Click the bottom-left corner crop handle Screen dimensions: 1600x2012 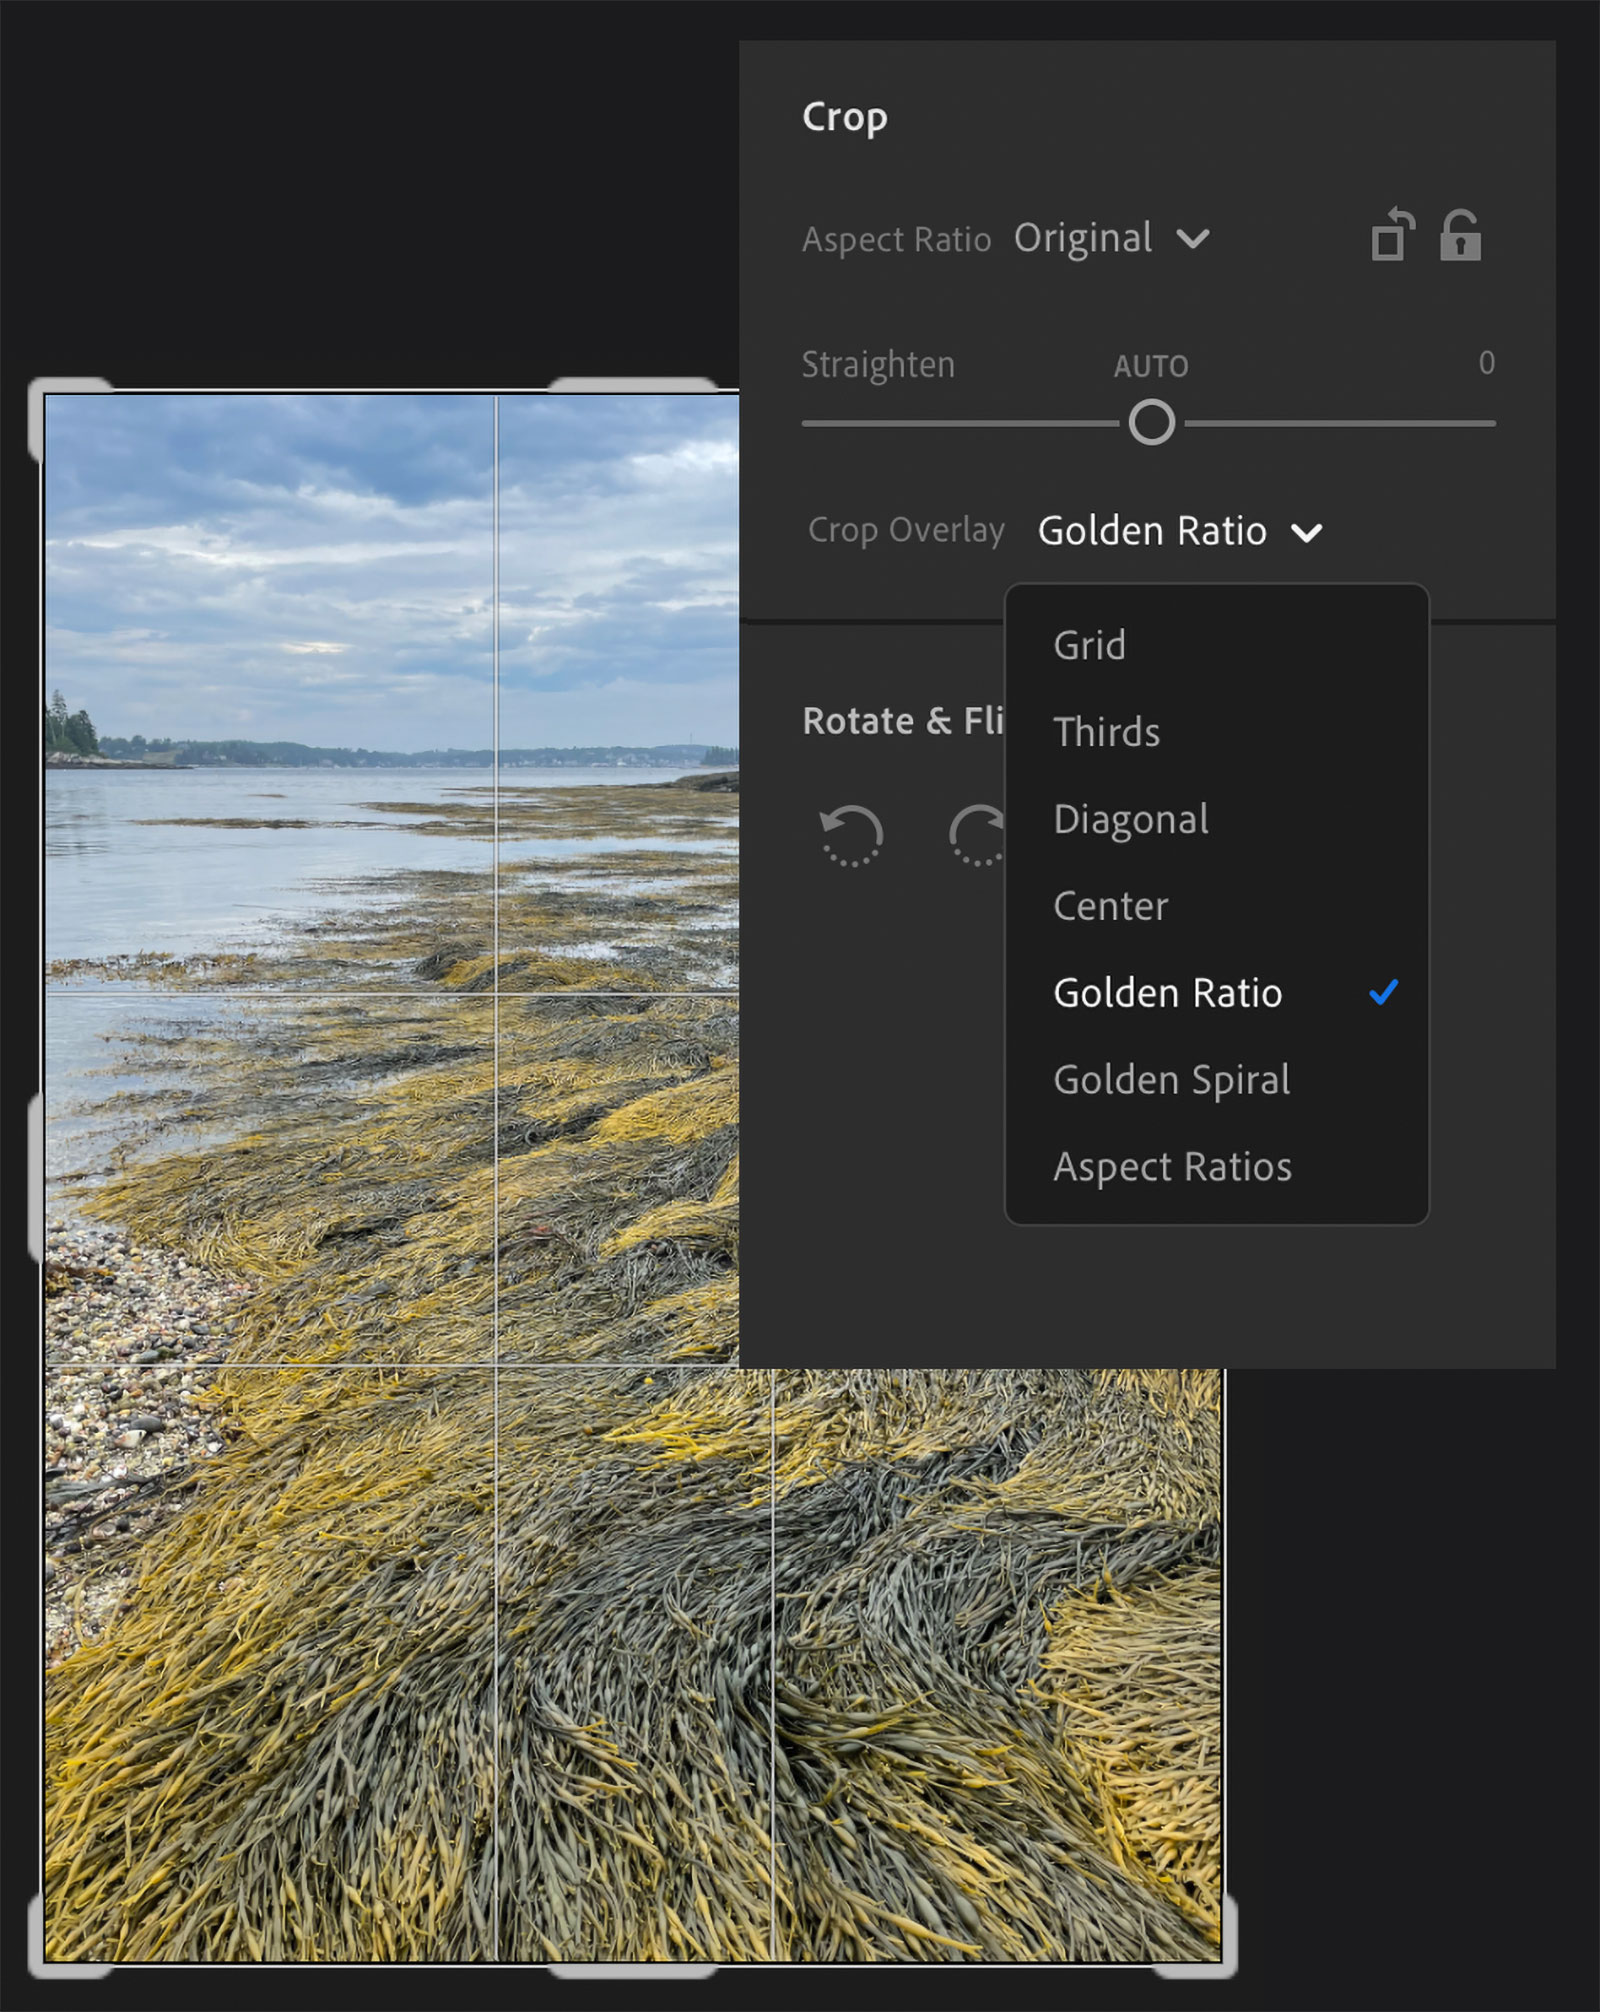click(x=50, y=1955)
